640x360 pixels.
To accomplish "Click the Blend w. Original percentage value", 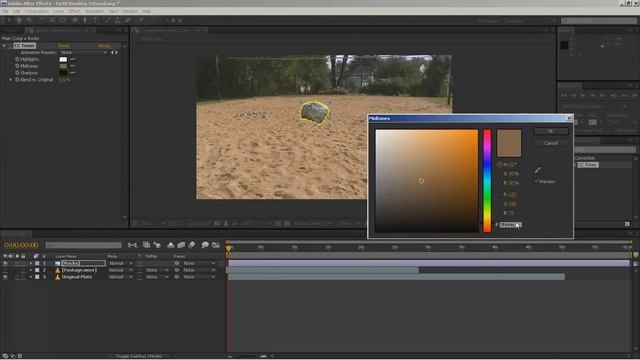I will pyautogui.click(x=64, y=80).
